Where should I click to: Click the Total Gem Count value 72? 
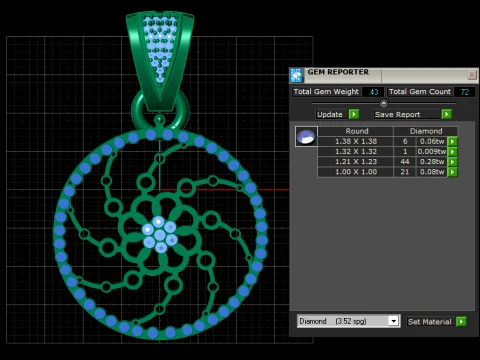pos(465,92)
